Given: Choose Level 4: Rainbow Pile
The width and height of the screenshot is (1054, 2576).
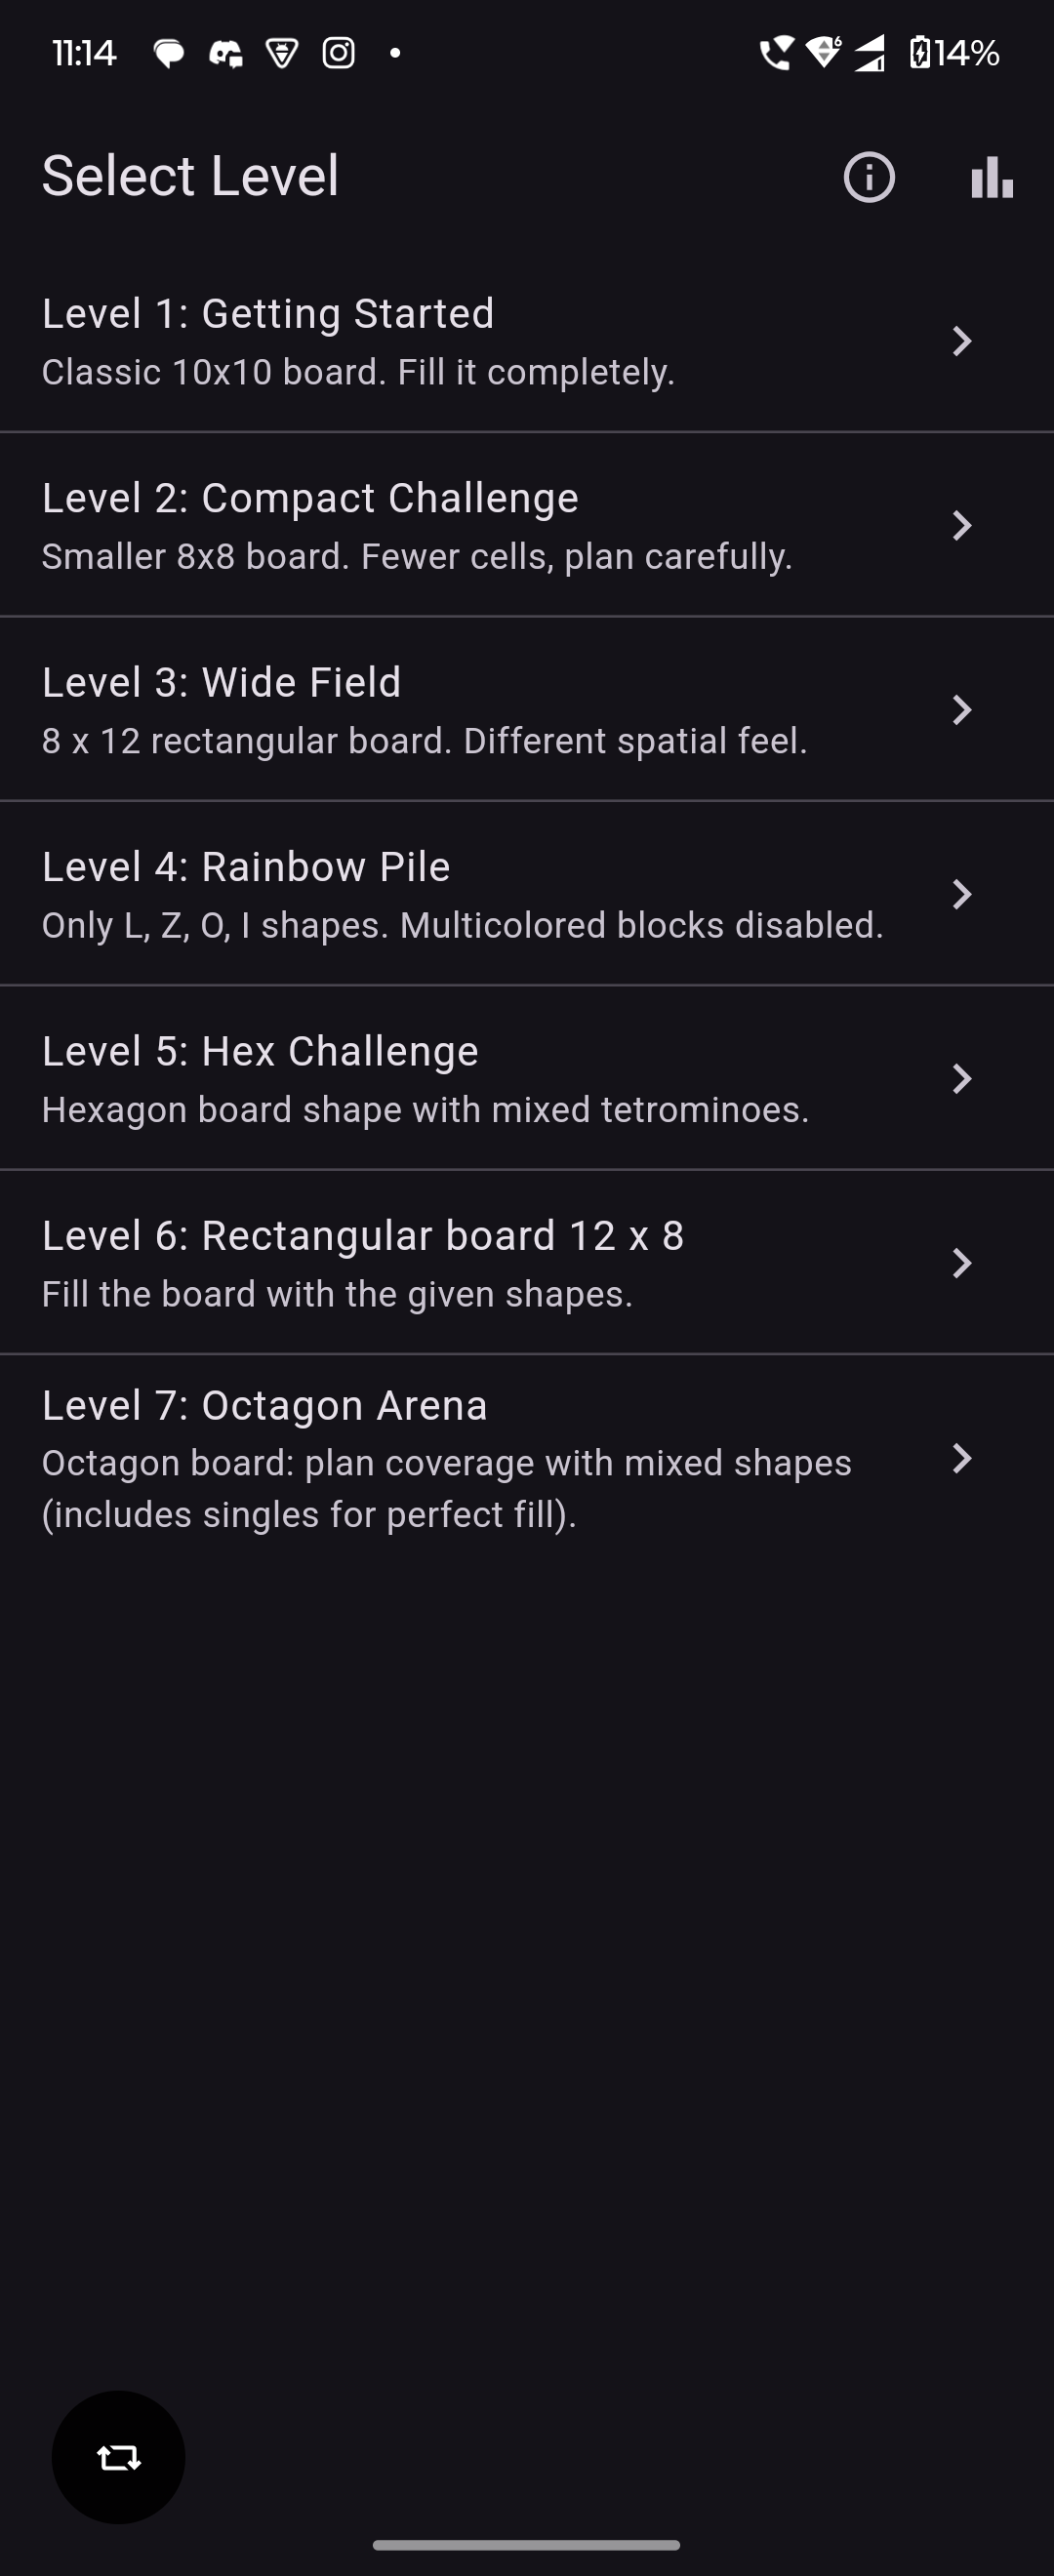Looking at the screenshot, I should pos(246,867).
